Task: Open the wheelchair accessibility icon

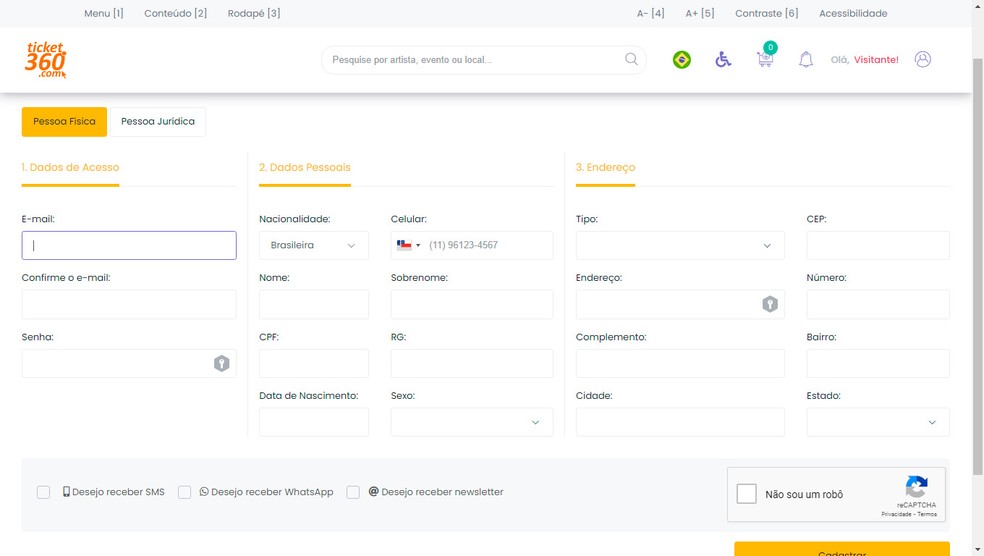Action: 723,60
